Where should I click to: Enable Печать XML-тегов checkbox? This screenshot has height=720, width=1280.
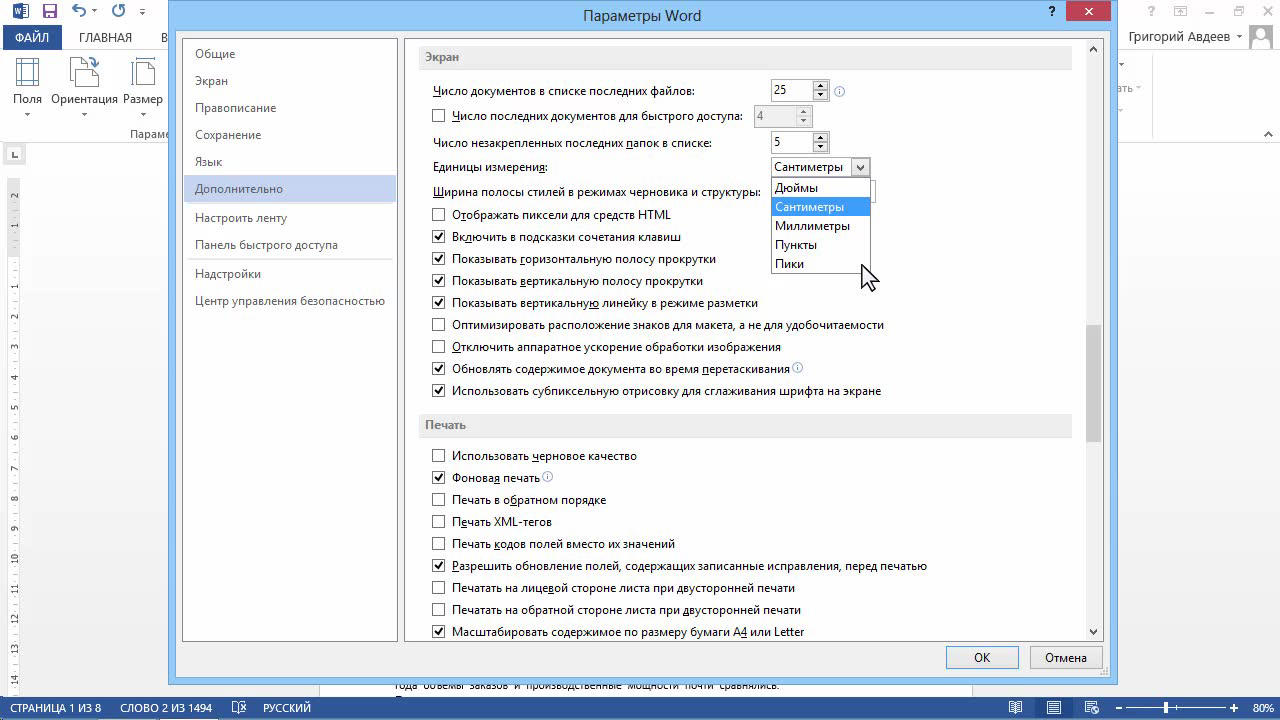(x=439, y=521)
